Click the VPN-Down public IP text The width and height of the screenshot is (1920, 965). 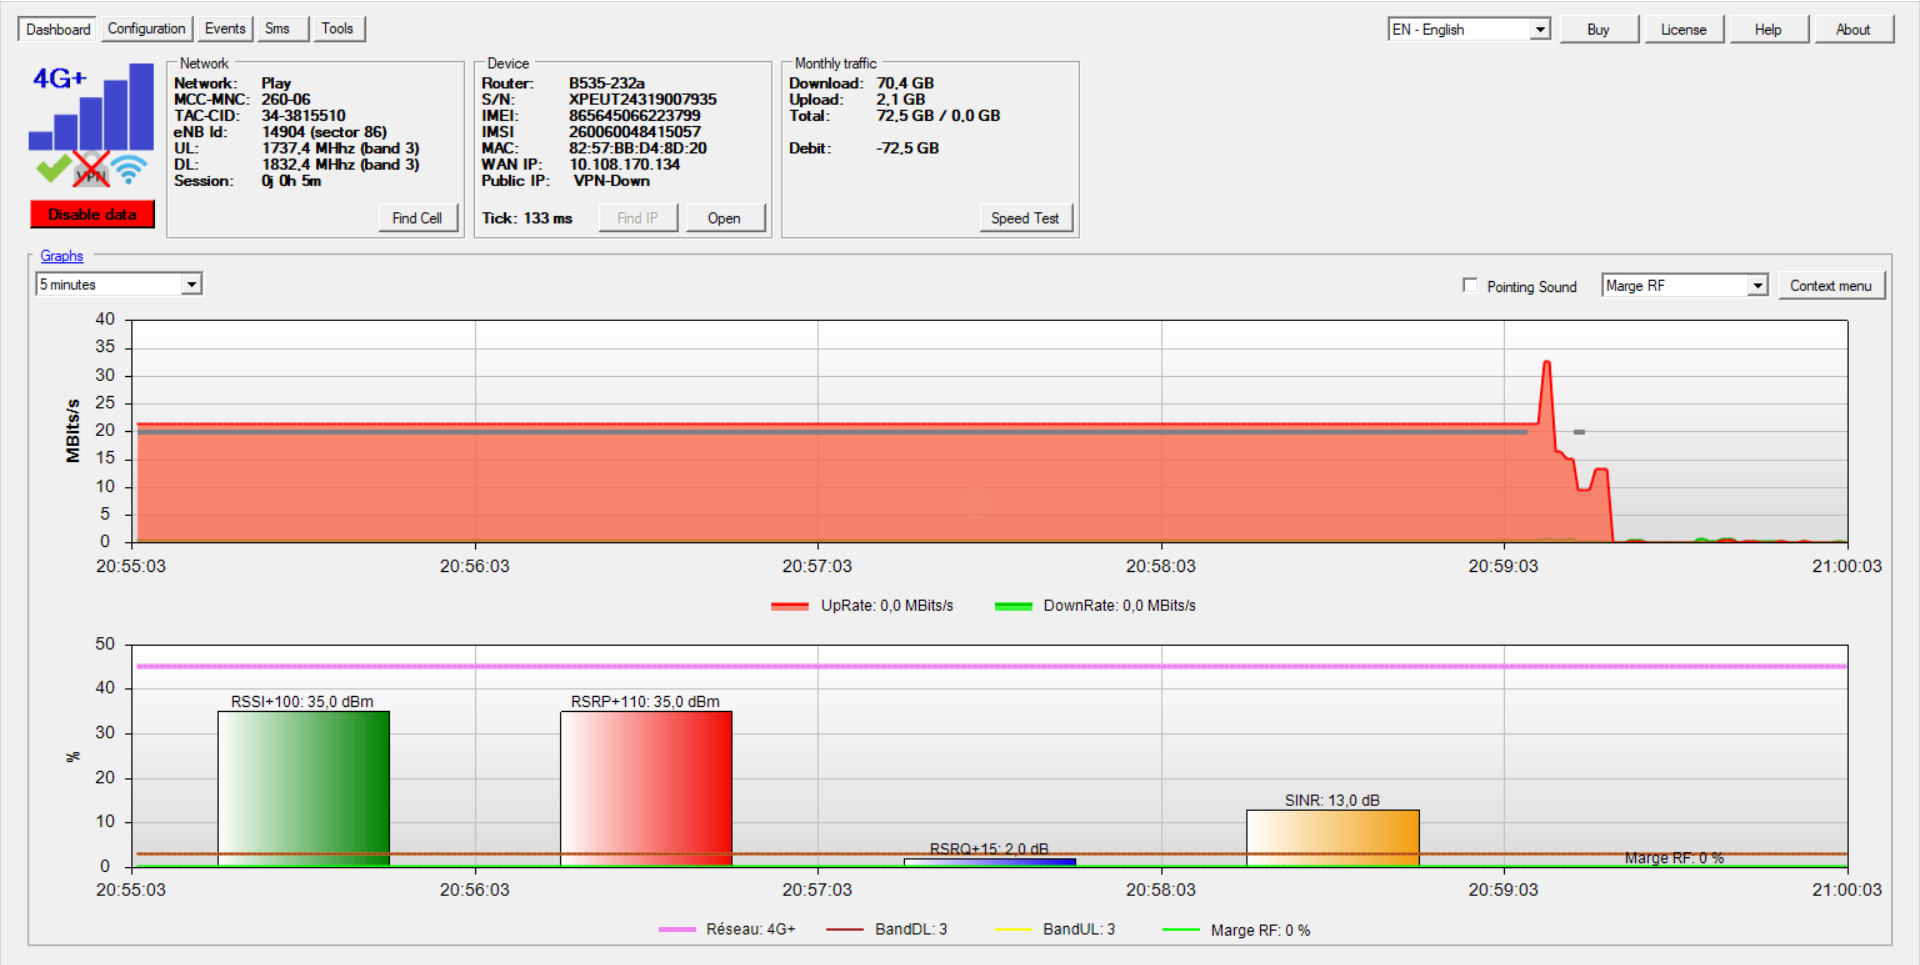(612, 181)
